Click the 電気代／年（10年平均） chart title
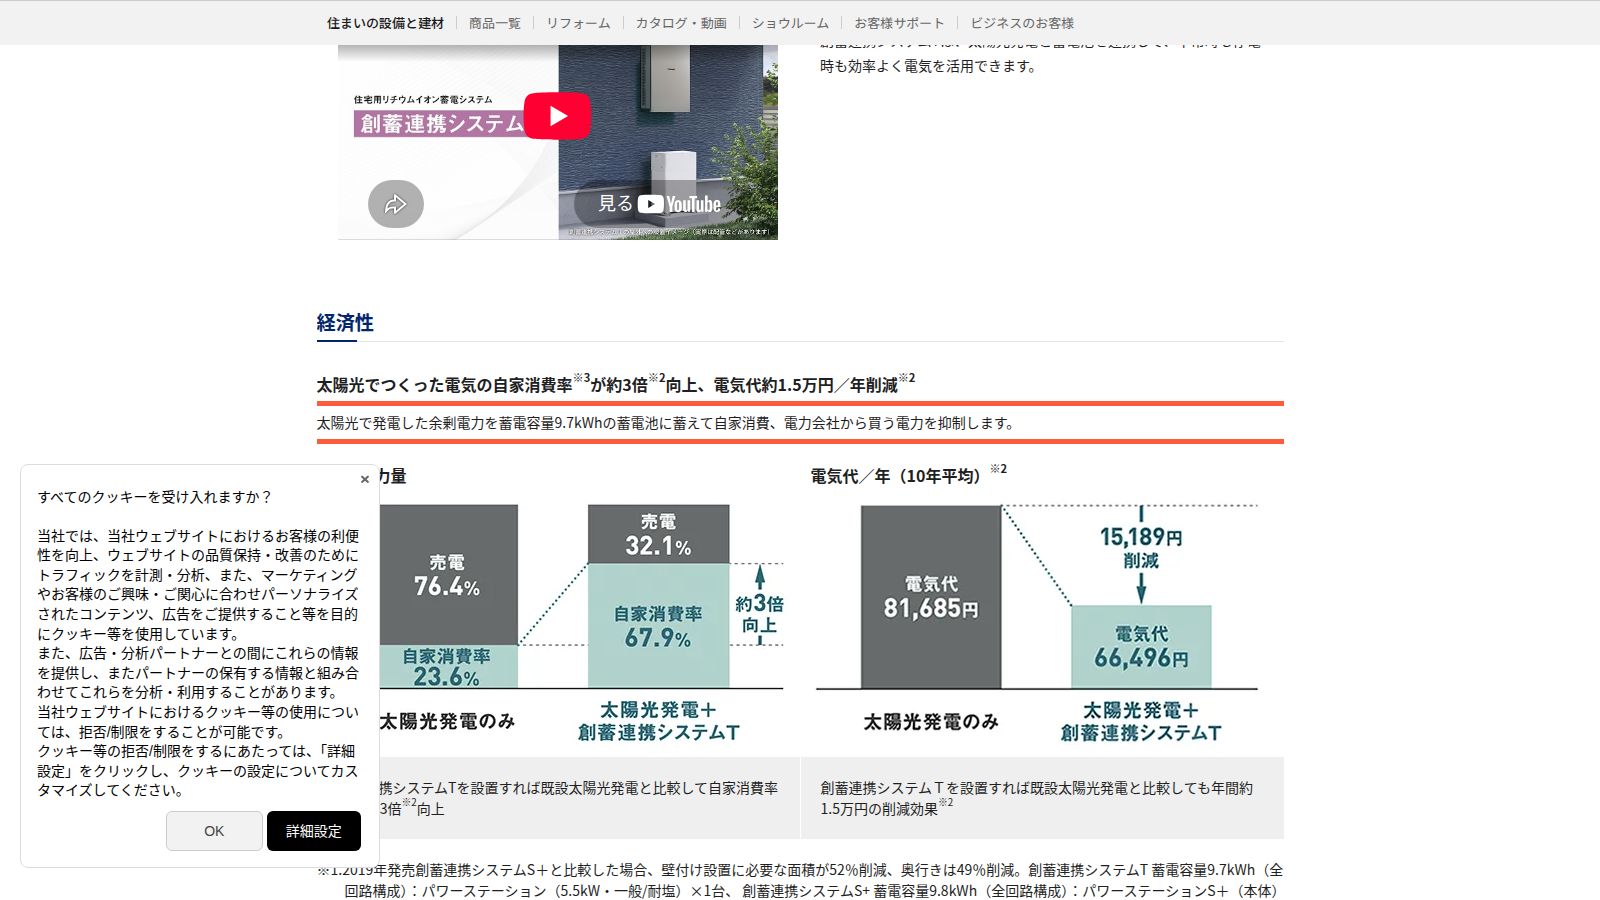1600x900 pixels. (908, 475)
